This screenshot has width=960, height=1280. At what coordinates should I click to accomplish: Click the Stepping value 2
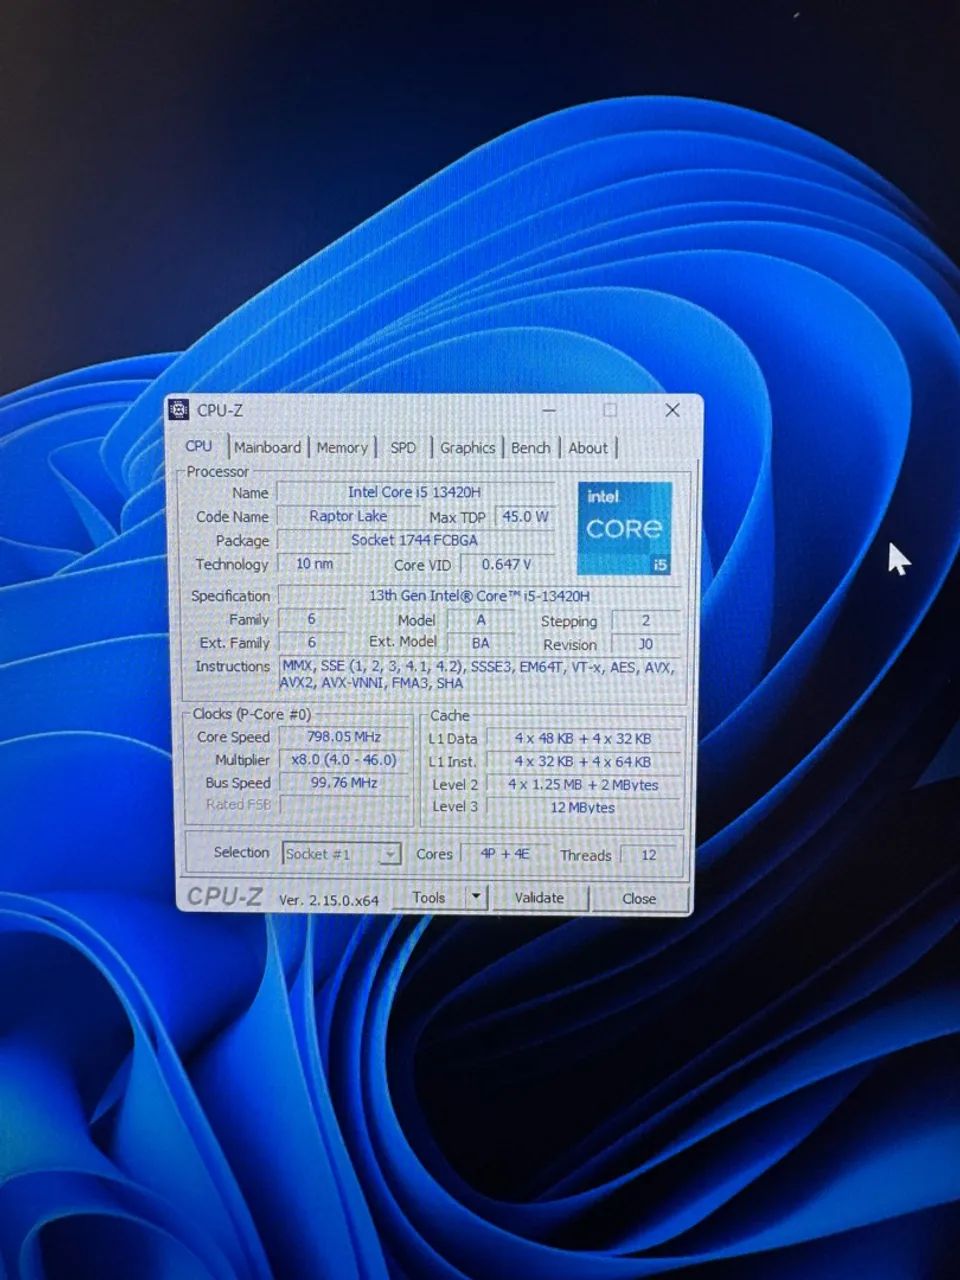pyautogui.click(x=646, y=620)
